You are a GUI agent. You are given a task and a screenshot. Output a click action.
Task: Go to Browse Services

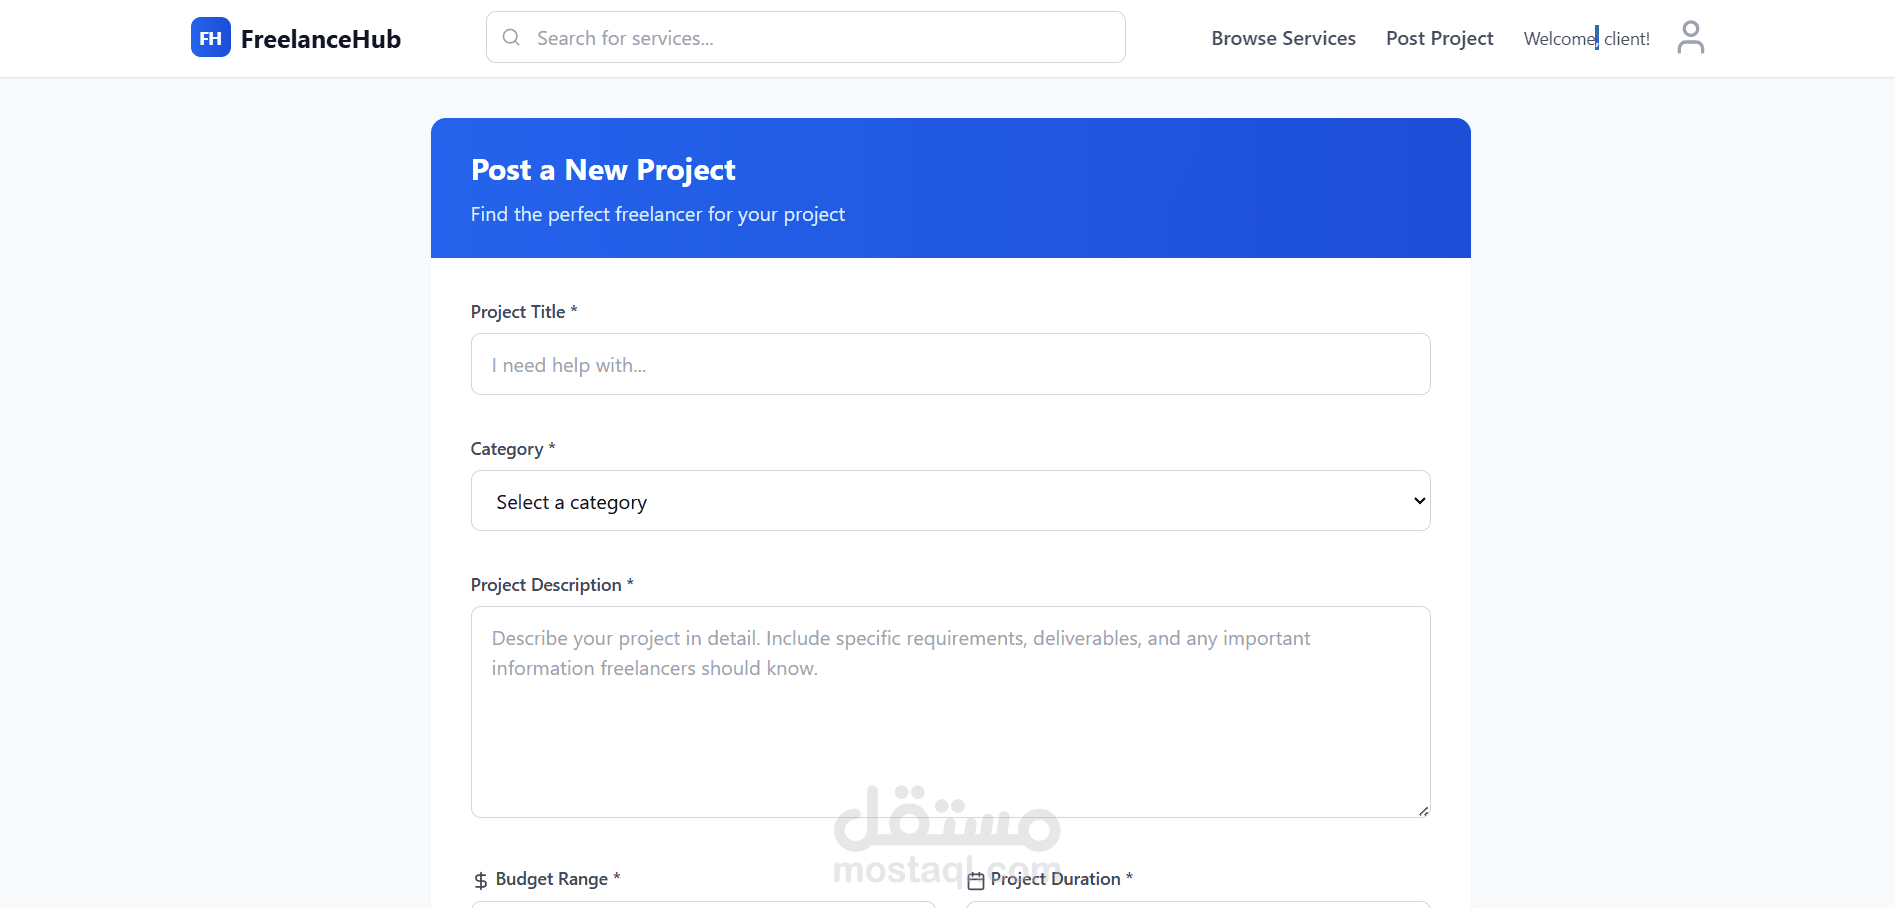tap(1283, 38)
